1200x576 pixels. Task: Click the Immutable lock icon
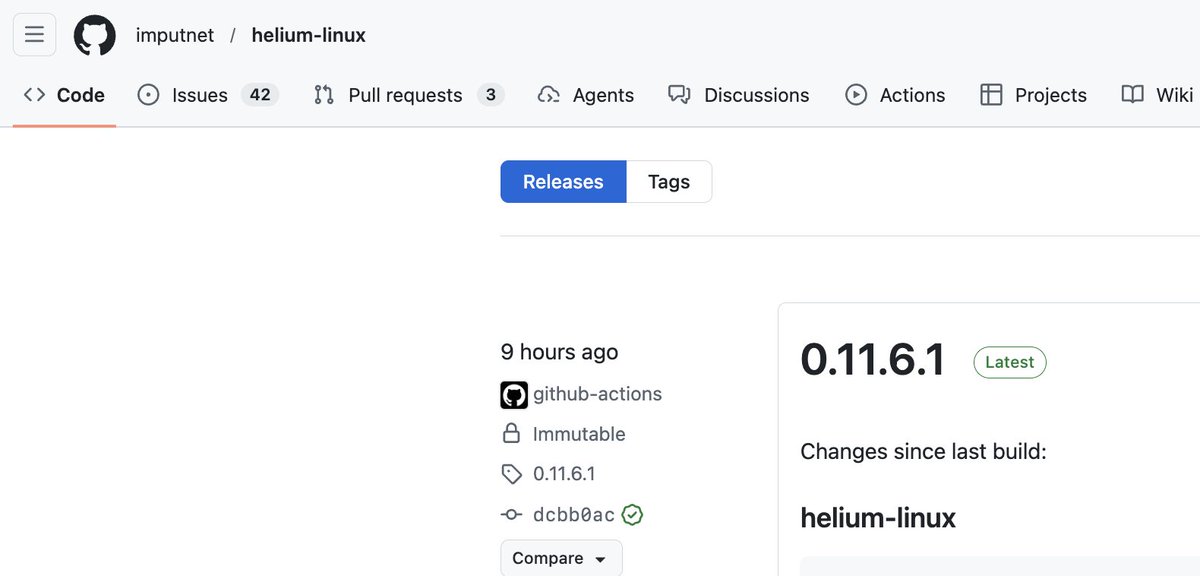tap(511, 434)
